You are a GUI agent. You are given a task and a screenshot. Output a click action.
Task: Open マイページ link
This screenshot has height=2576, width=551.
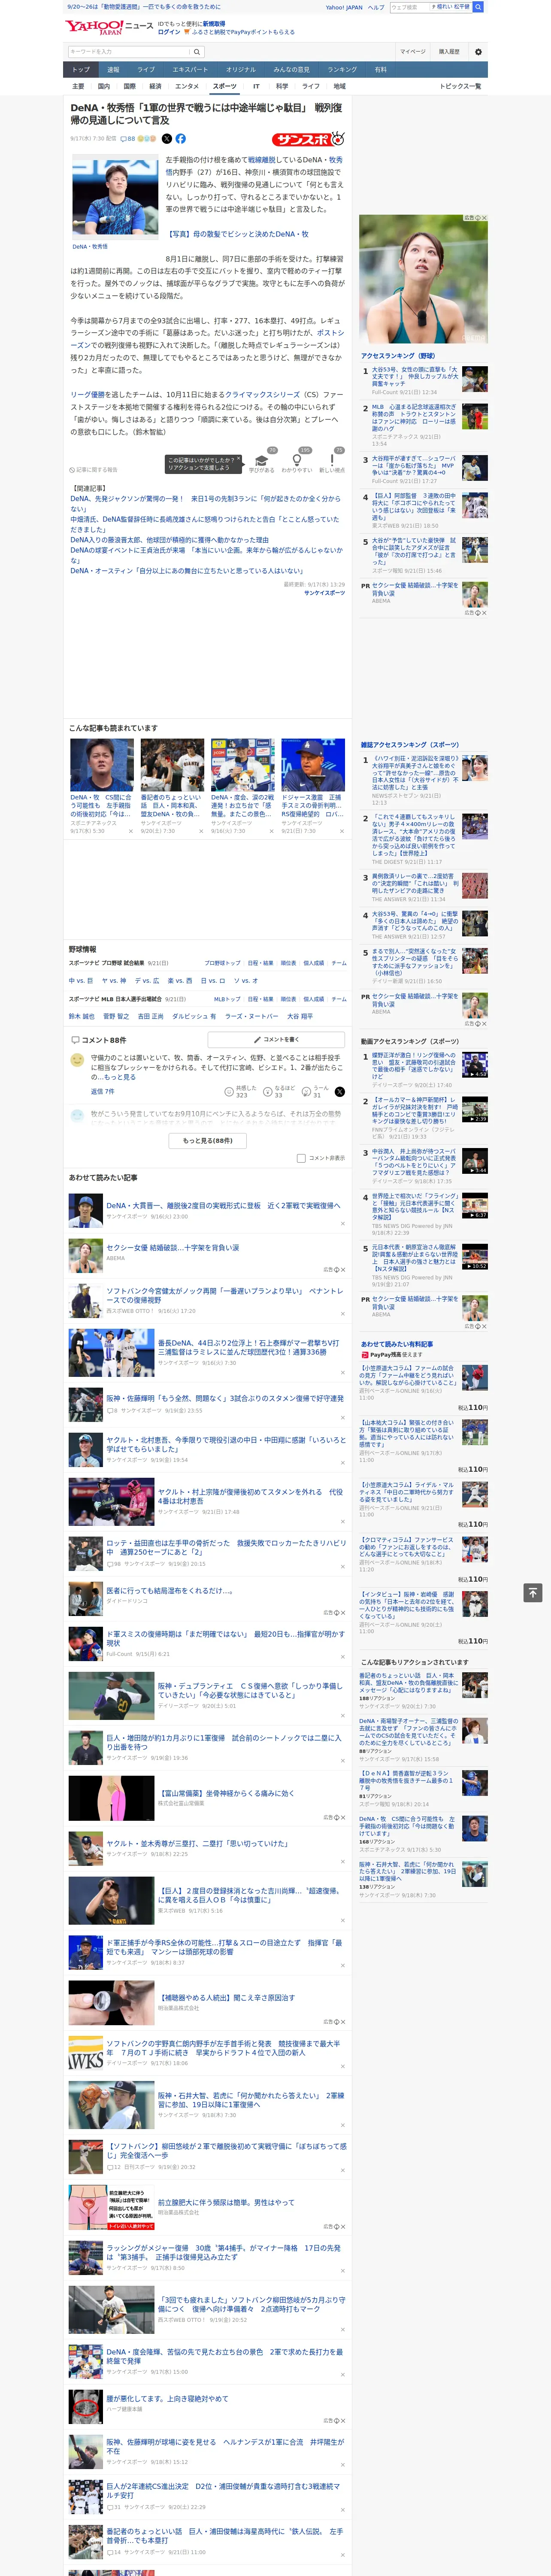pyautogui.click(x=412, y=52)
